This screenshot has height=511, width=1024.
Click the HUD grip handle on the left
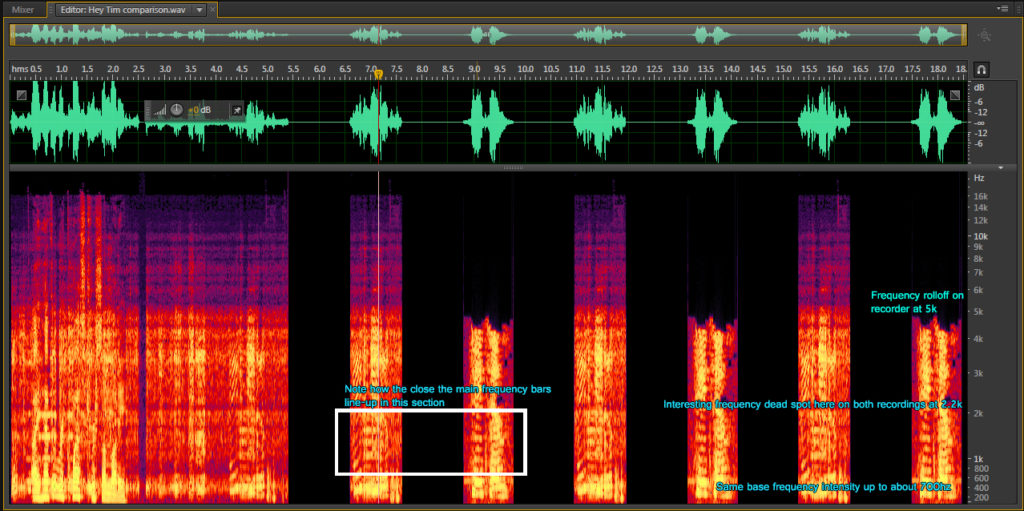[x=149, y=110]
